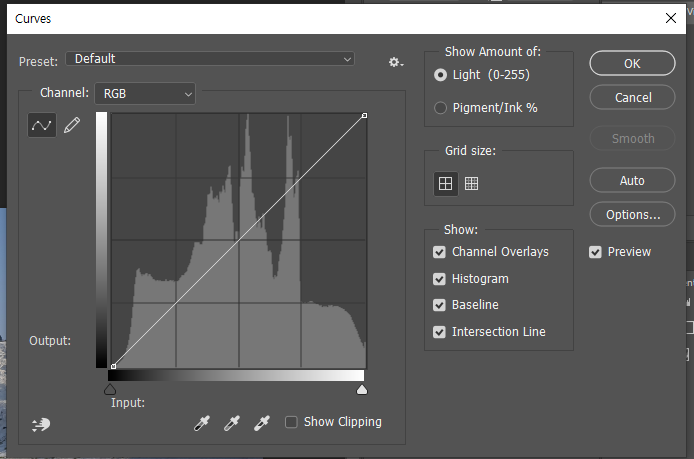
Task: Open the preset options gear menu
Action: 396,62
